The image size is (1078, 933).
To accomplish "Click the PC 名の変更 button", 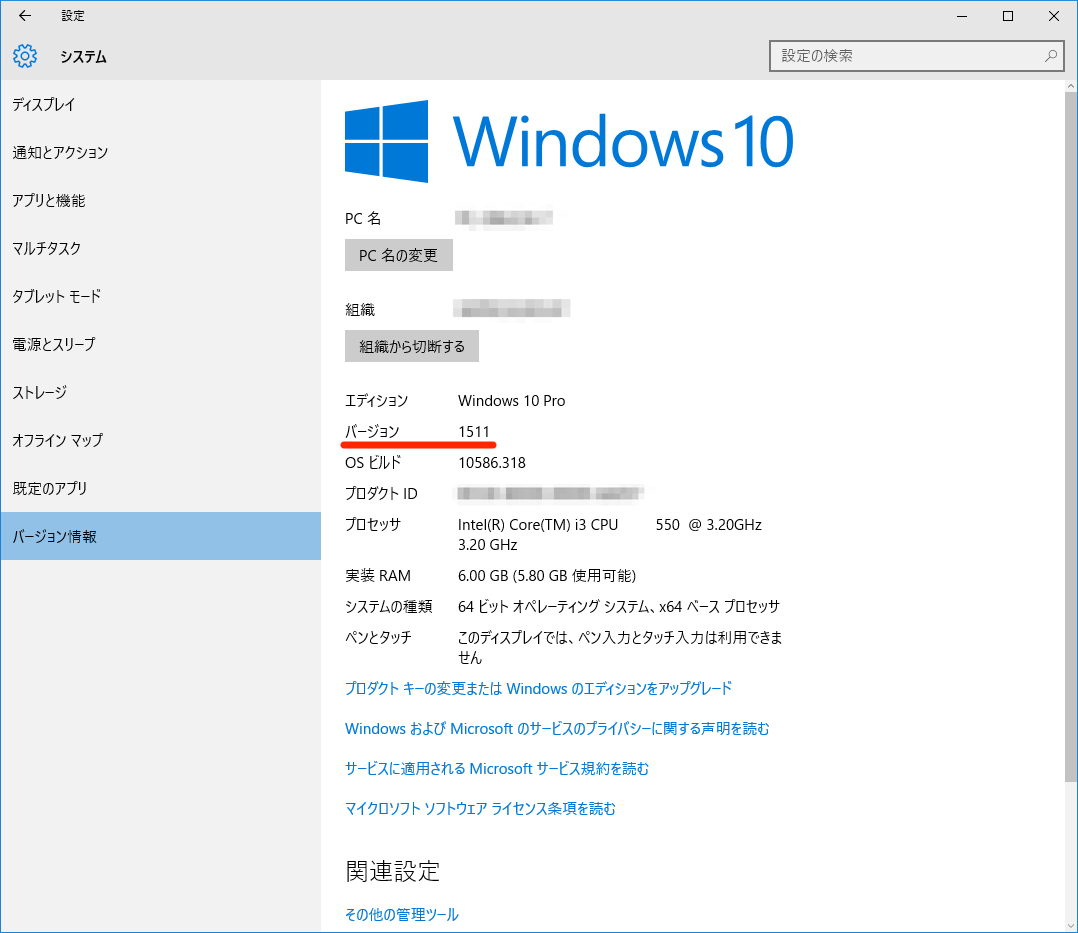I will 399,255.
